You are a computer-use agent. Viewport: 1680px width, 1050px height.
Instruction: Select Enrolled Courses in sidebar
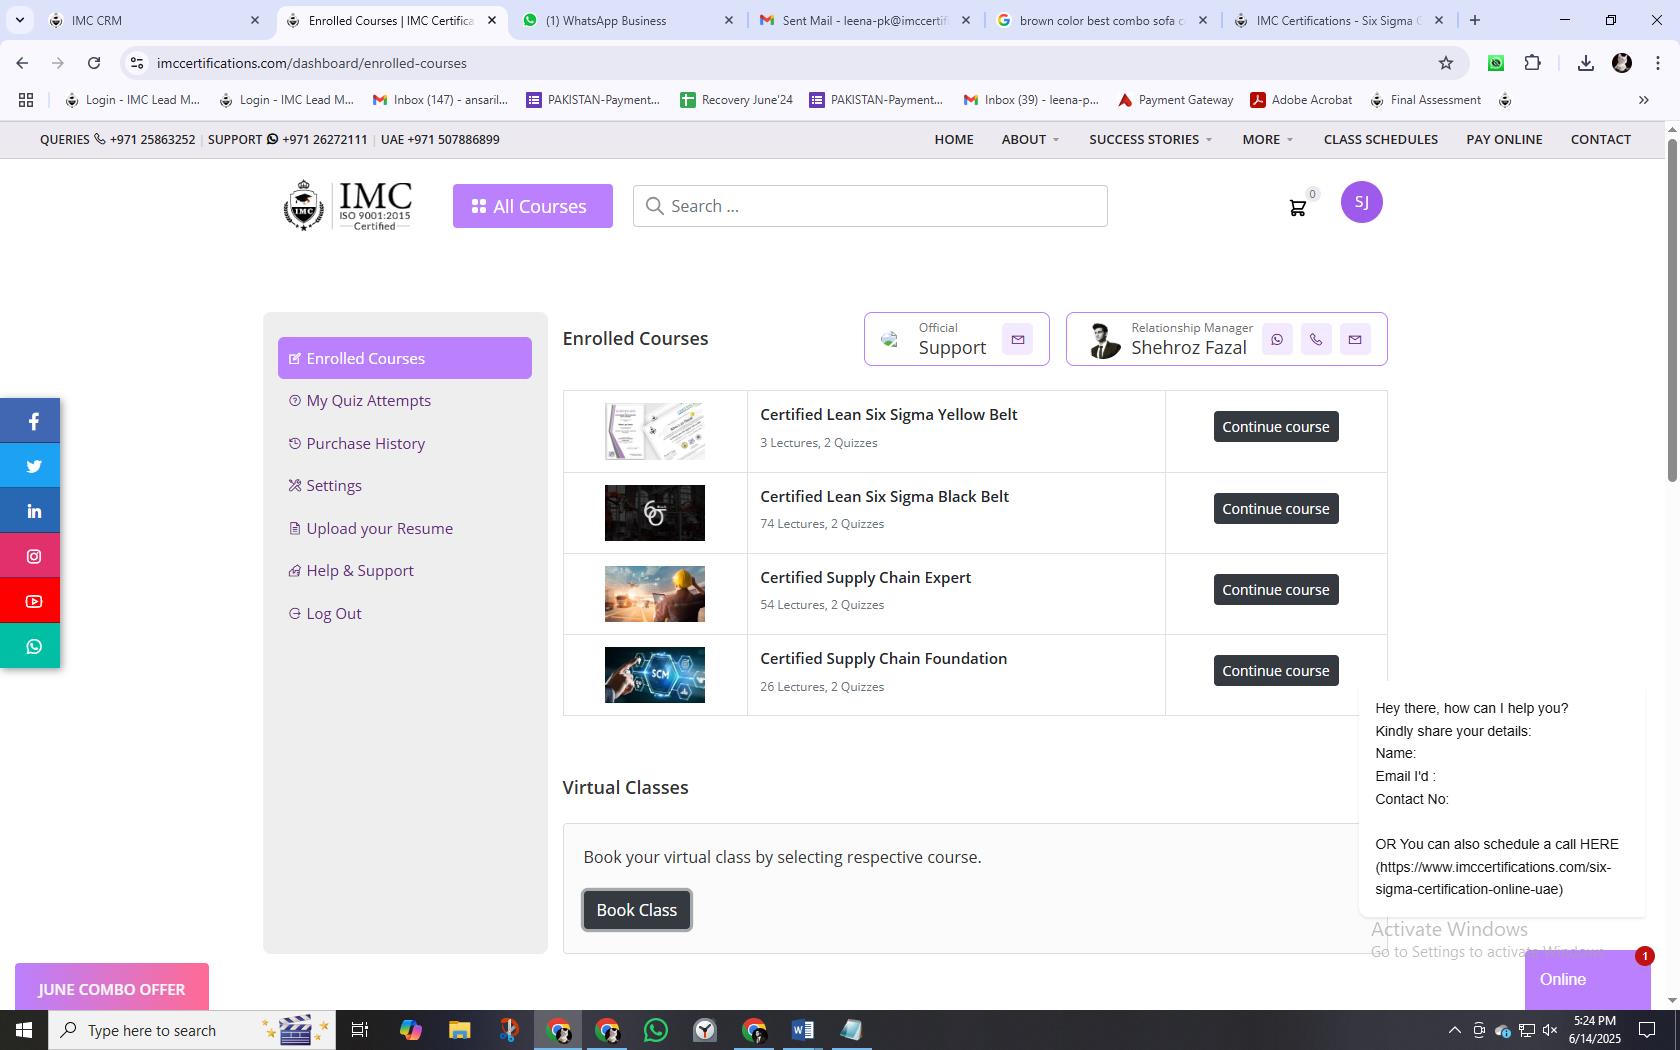tap(404, 358)
